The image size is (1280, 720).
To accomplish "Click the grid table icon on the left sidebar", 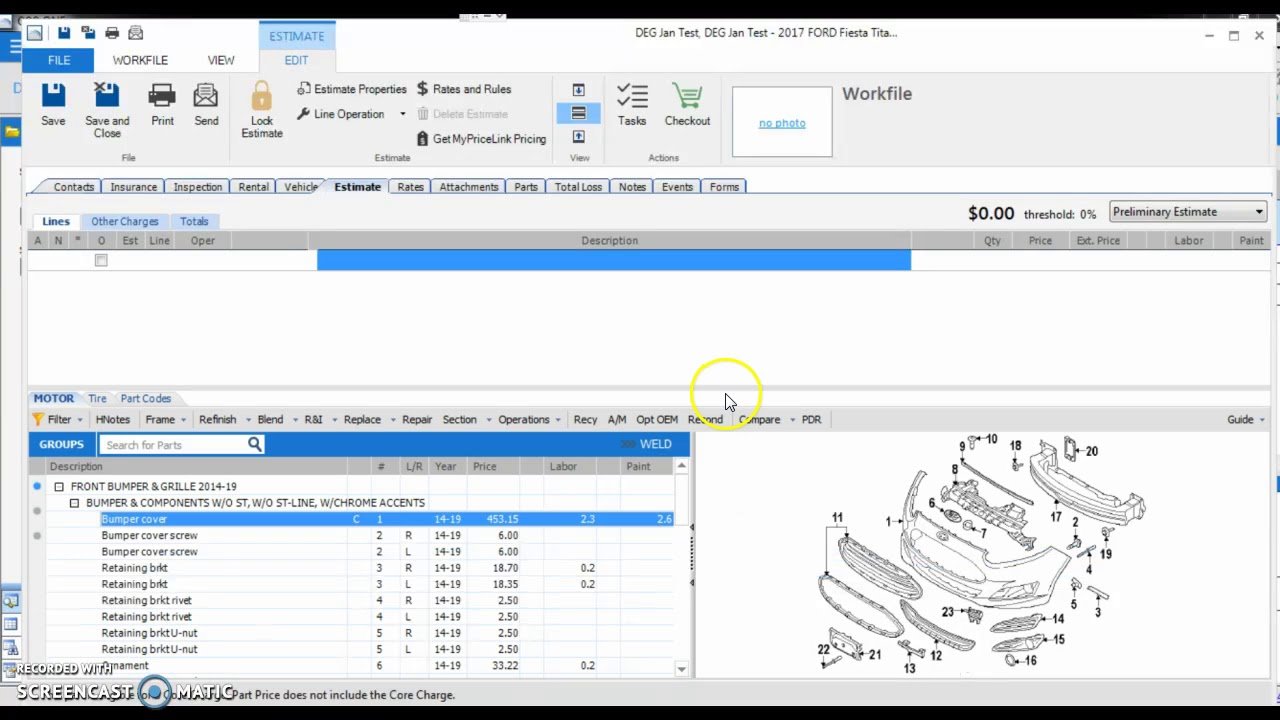I will (x=10, y=624).
